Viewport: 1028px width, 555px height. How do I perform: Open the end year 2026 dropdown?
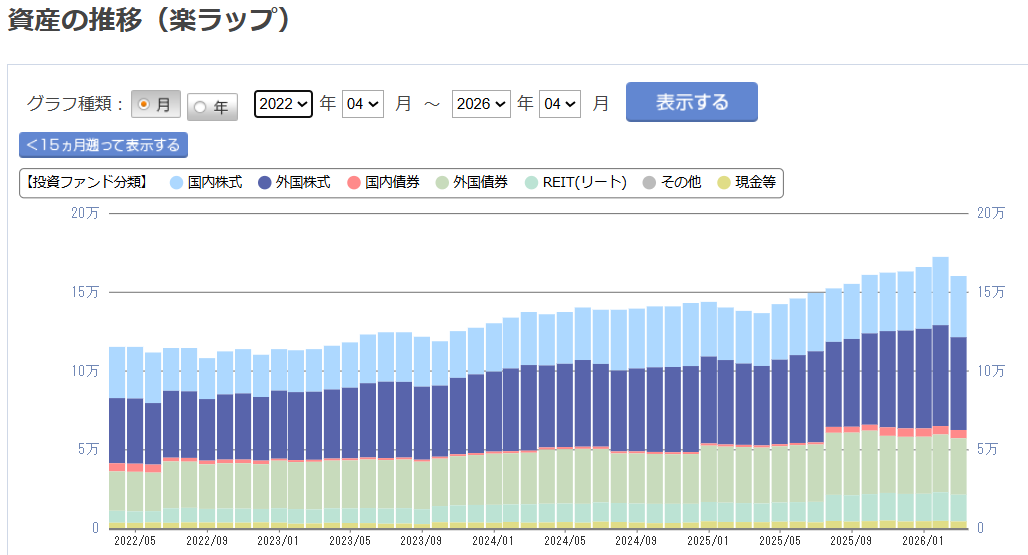coord(481,103)
